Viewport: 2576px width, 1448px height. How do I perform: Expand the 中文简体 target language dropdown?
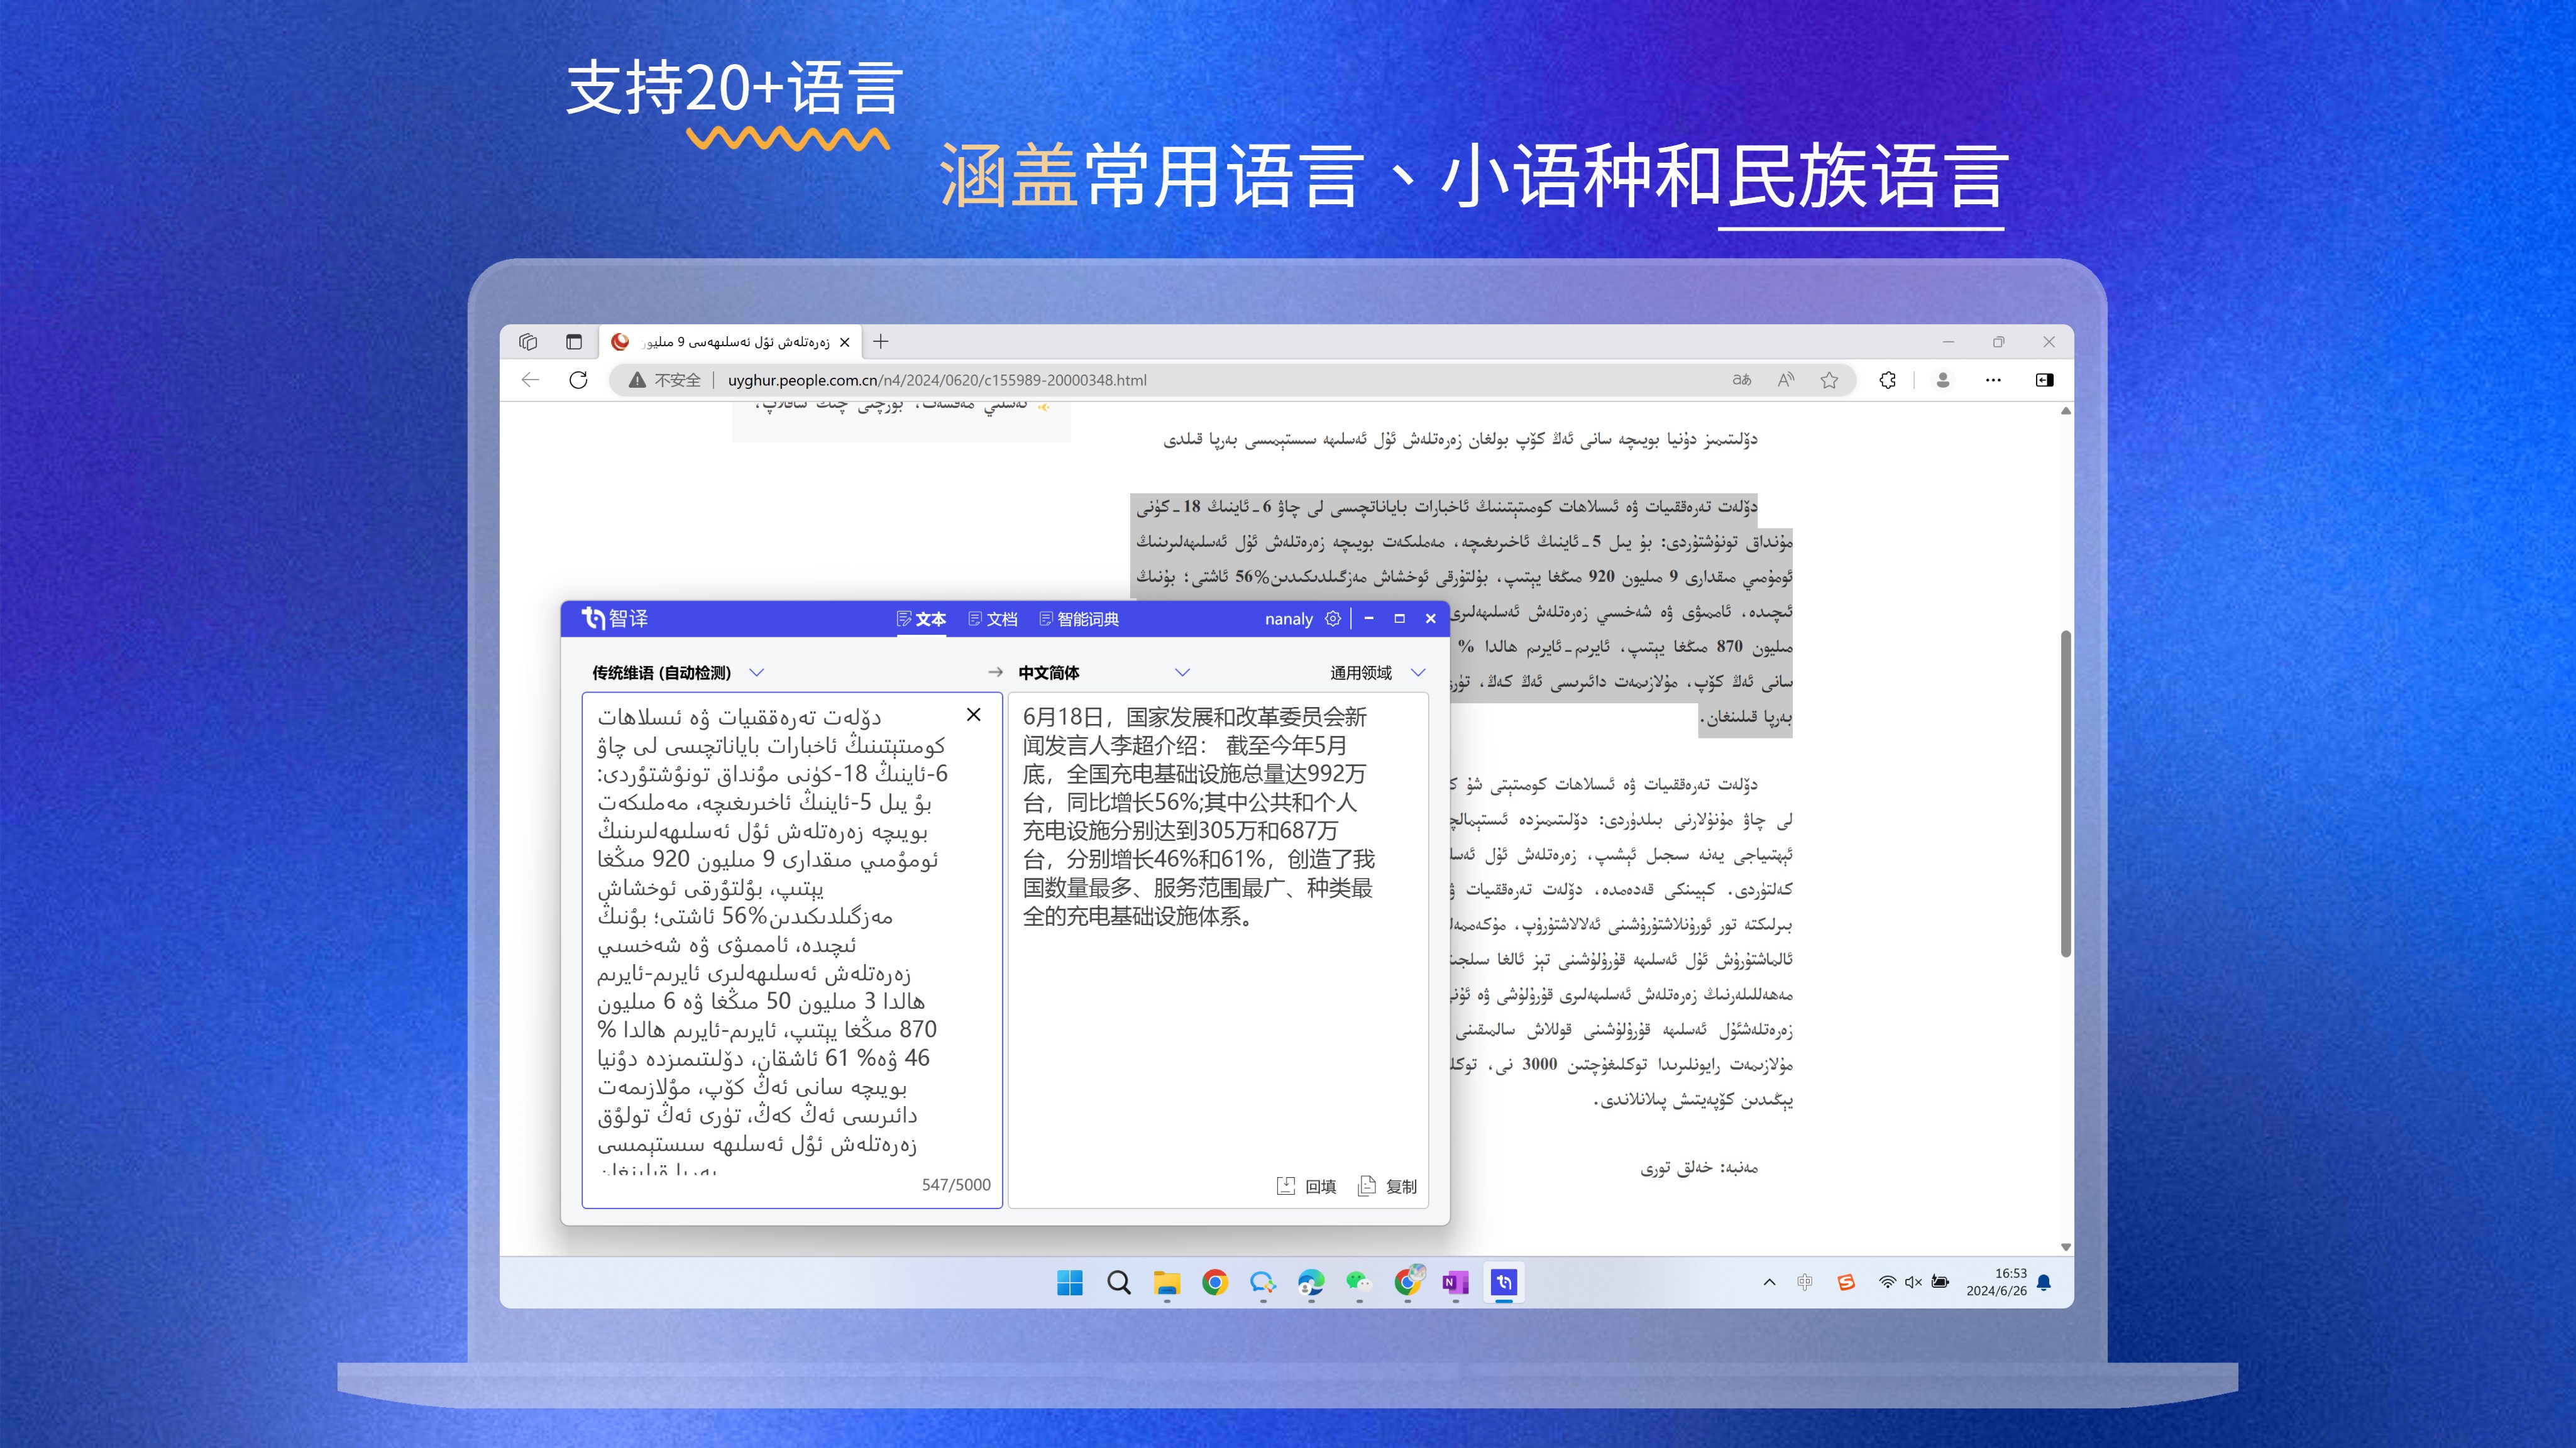click(x=1182, y=673)
